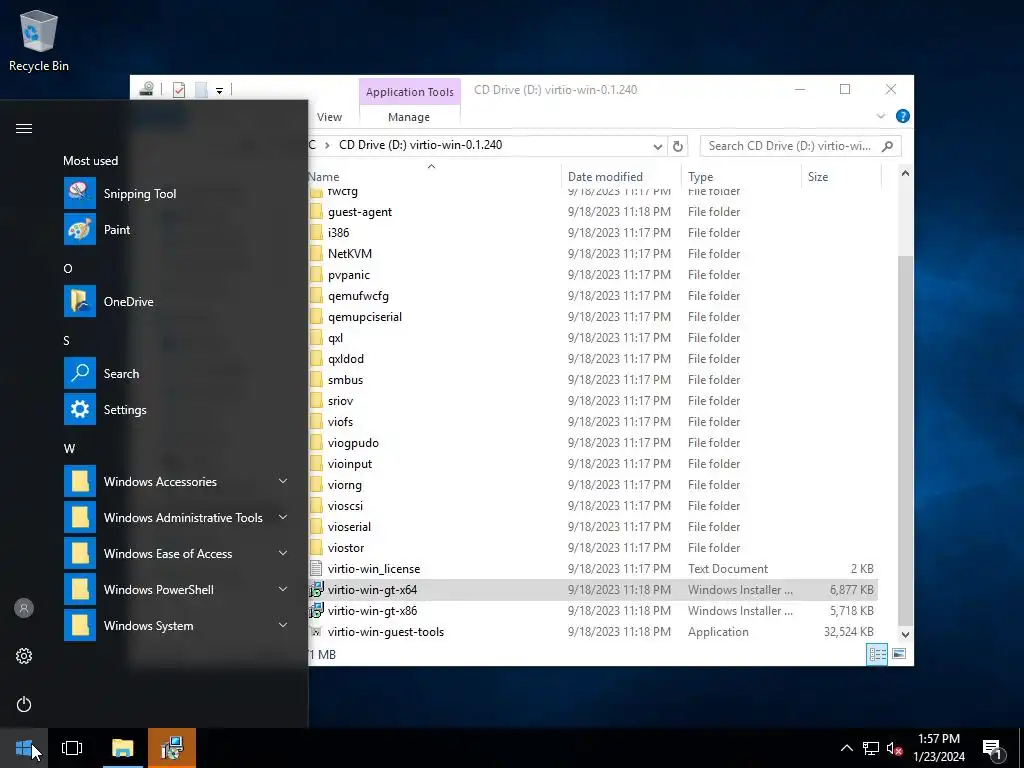Click the letter W section header
The image size is (1024, 768).
pos(69,449)
